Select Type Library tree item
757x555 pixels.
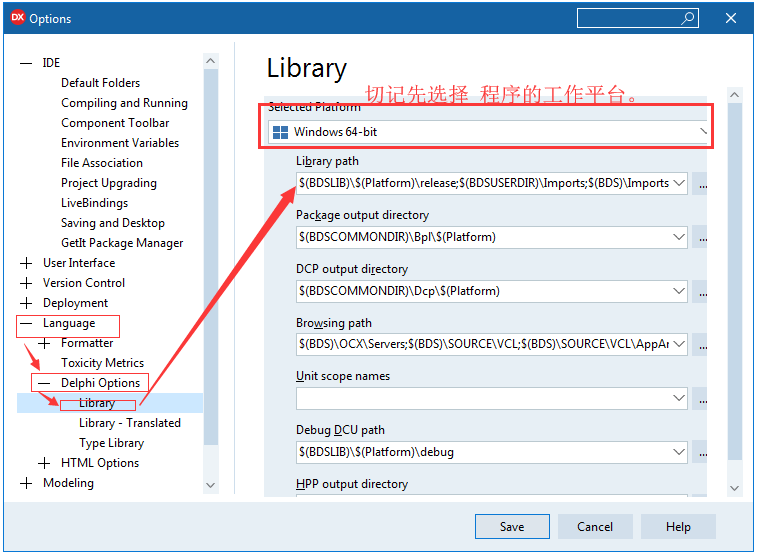[x=111, y=443]
